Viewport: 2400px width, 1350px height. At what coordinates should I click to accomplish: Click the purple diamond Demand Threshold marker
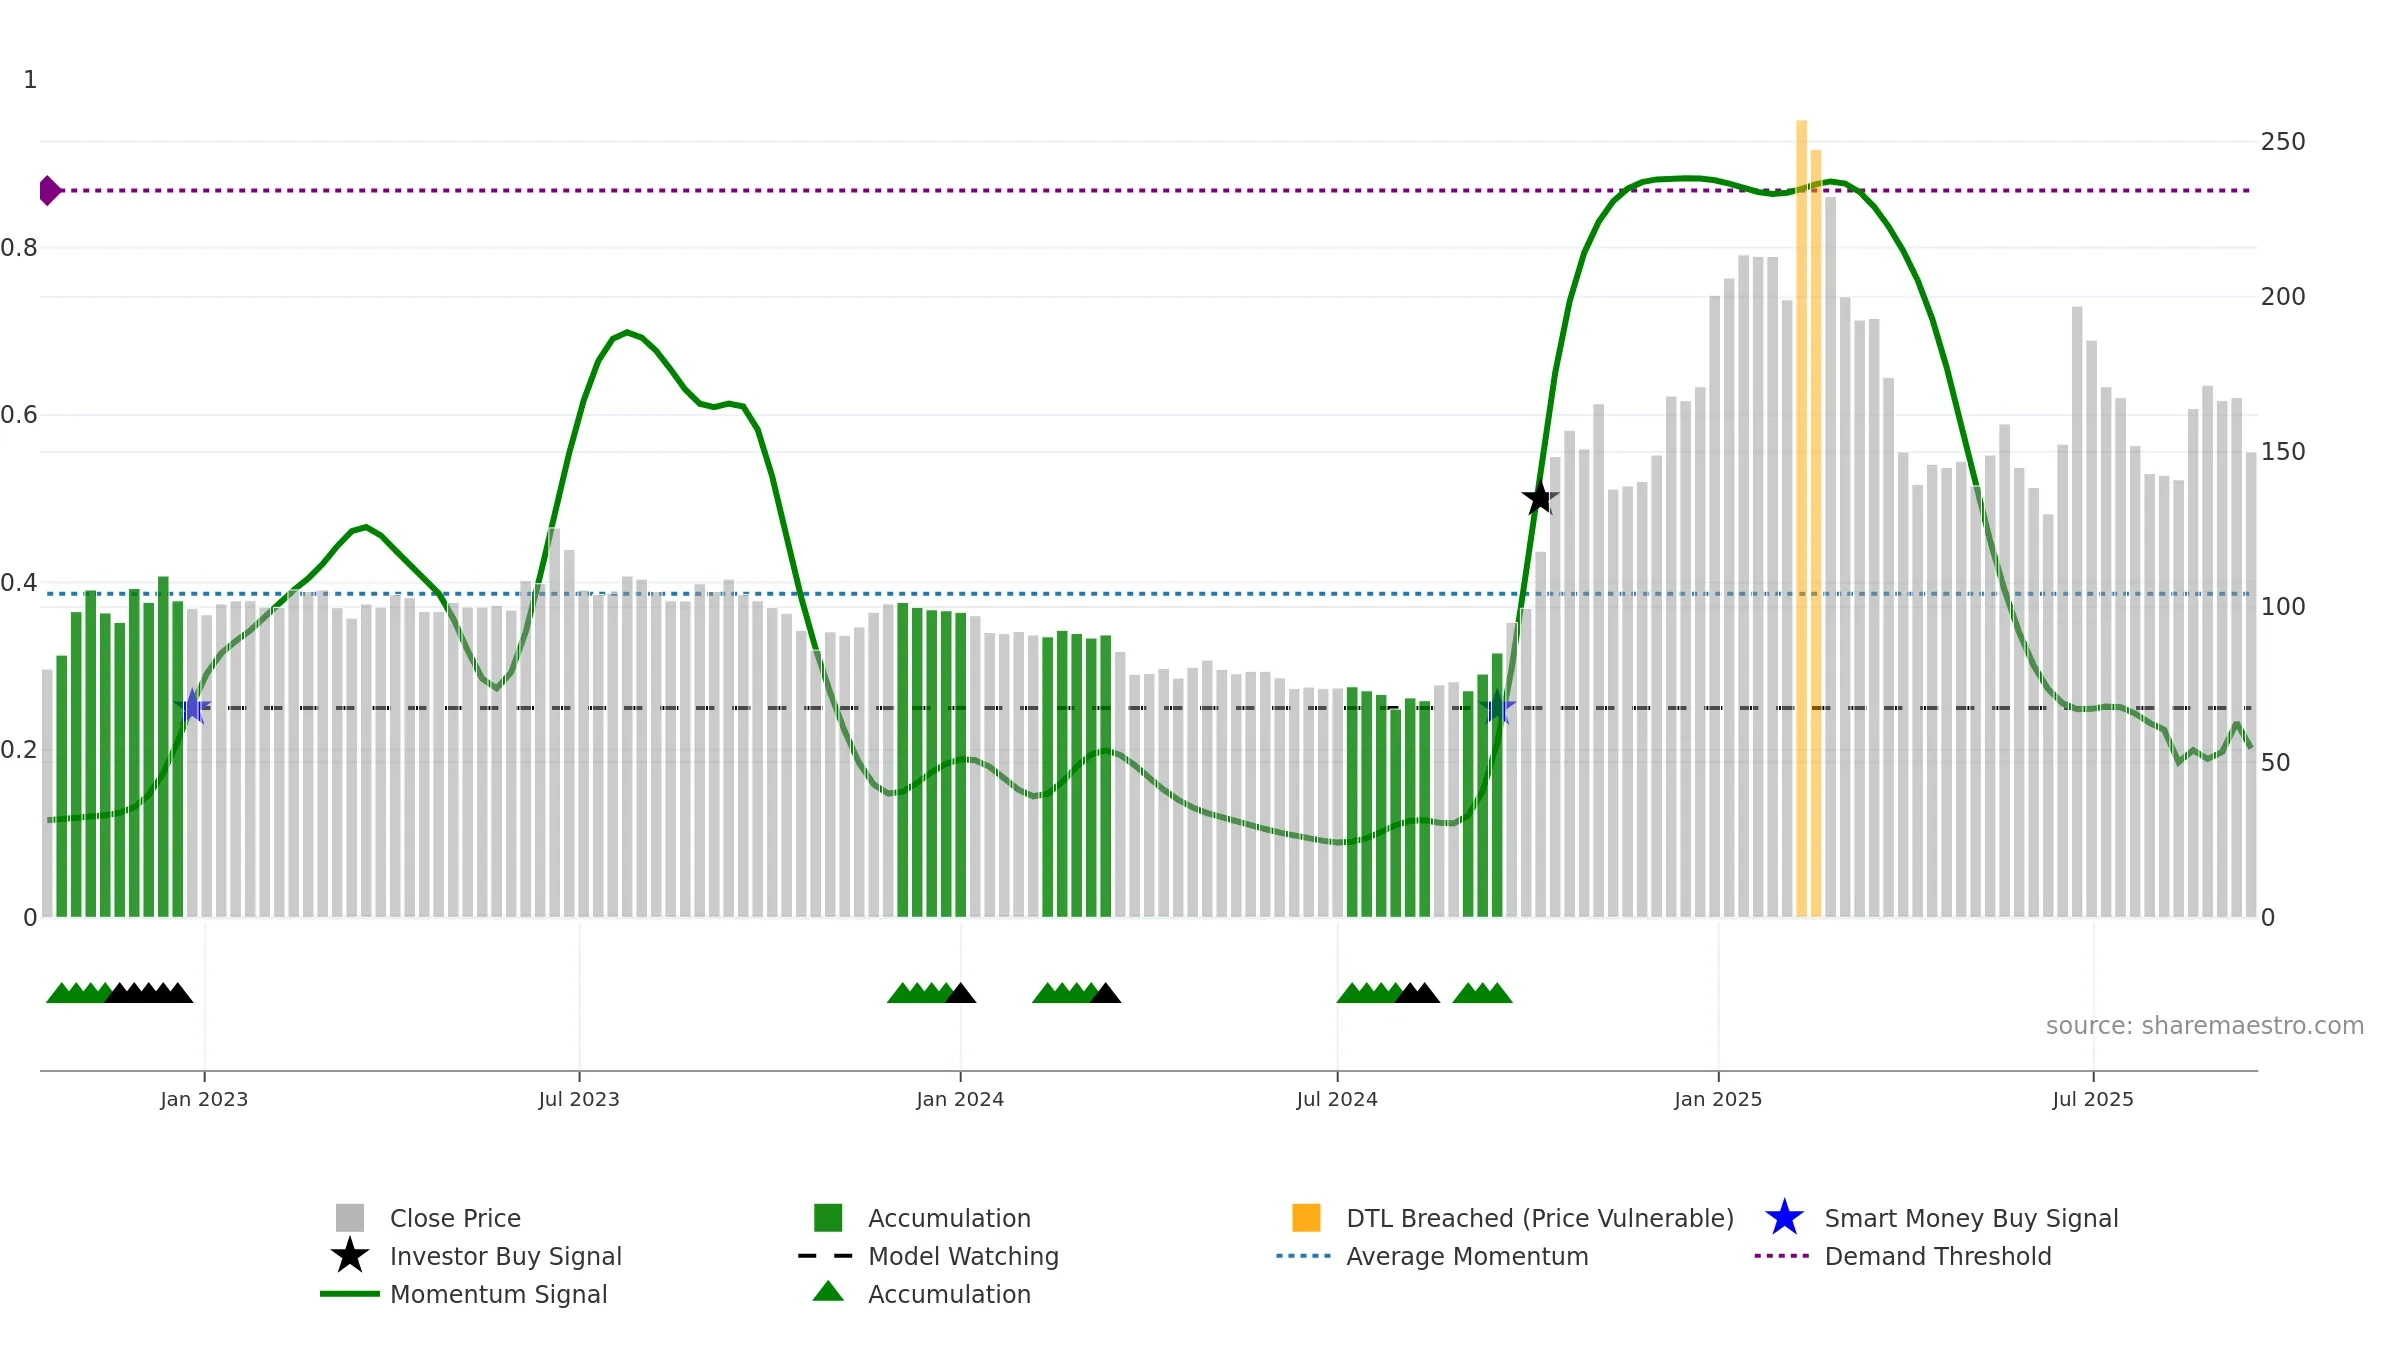[49, 190]
